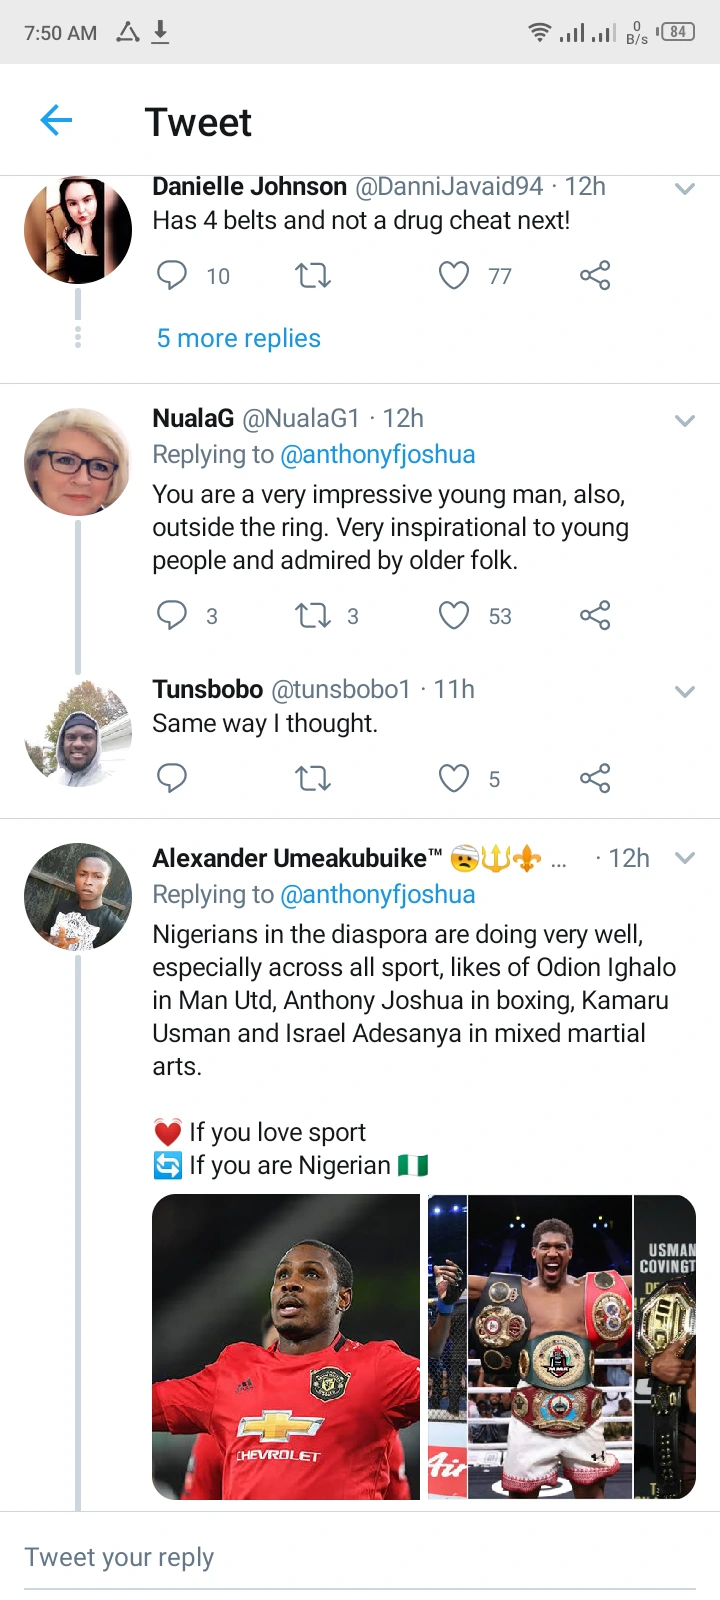This screenshot has height=1600, width=720.
Task: Tap the Tweet your reply field
Action: click(x=360, y=1557)
